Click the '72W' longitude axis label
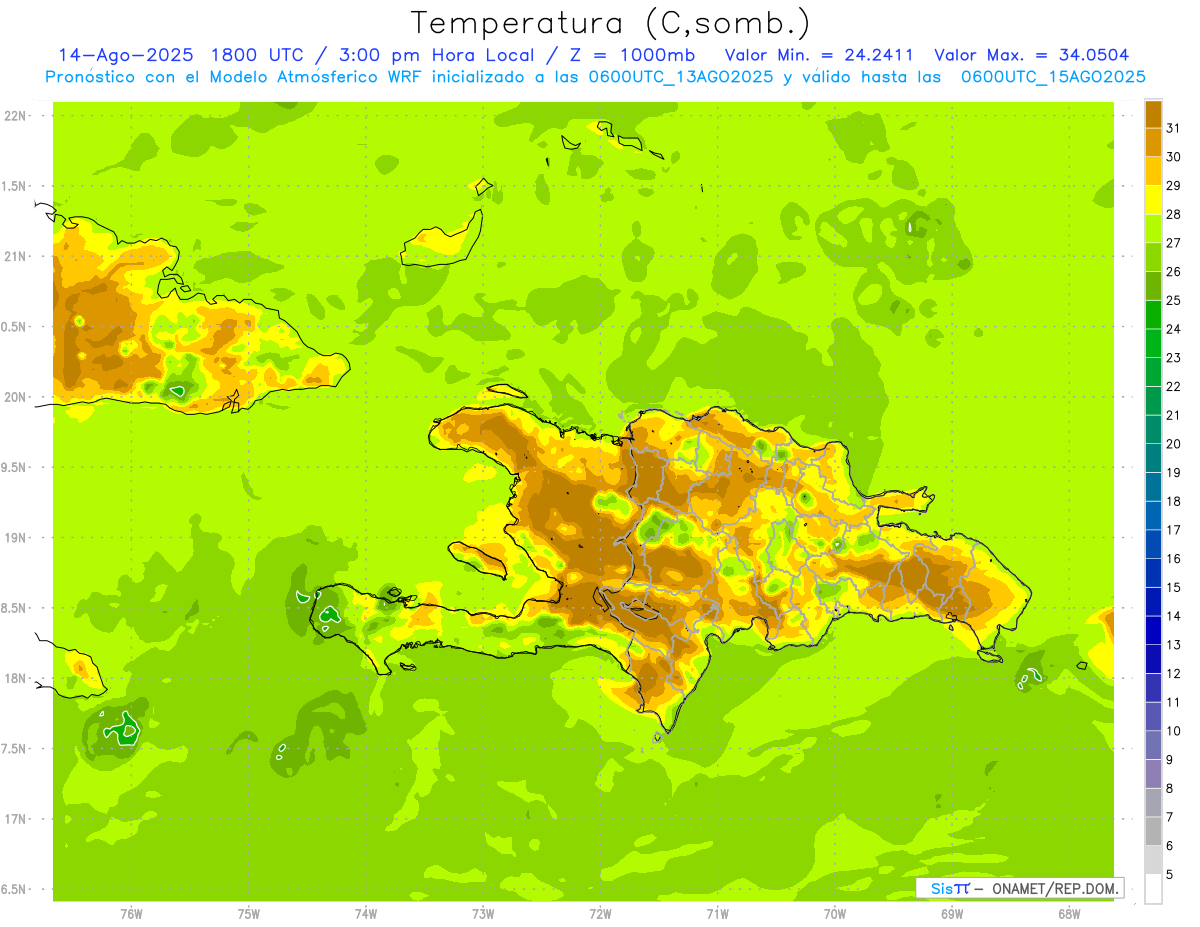This screenshot has width=1200, height=927. [x=601, y=914]
